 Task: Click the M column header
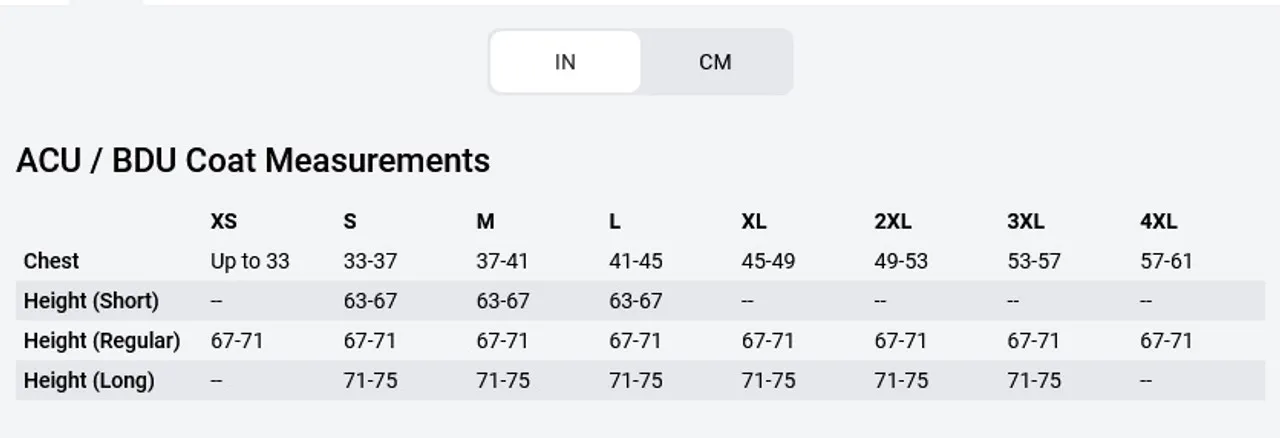pyautogui.click(x=485, y=221)
